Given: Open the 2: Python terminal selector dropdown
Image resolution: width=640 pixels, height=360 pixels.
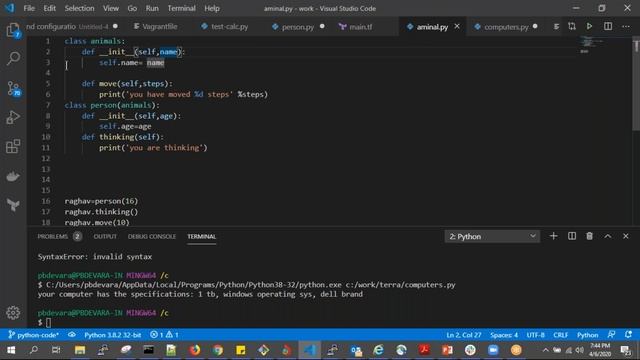Looking at the screenshot, I should [x=492, y=236].
